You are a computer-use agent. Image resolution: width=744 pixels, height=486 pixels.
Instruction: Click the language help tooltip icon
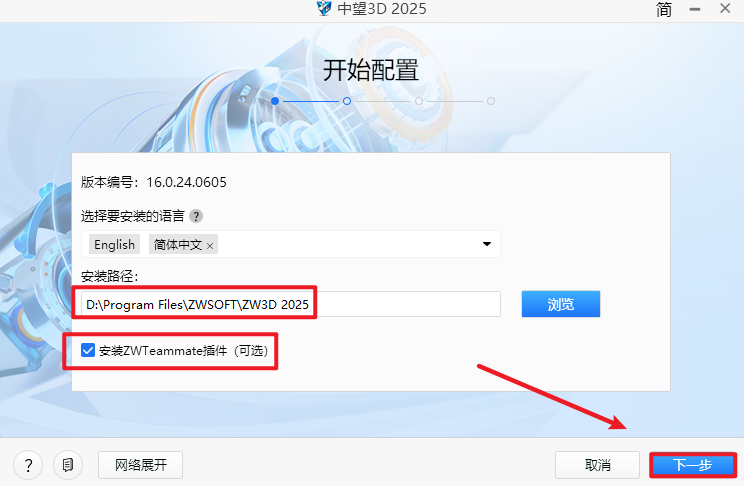coord(196,216)
